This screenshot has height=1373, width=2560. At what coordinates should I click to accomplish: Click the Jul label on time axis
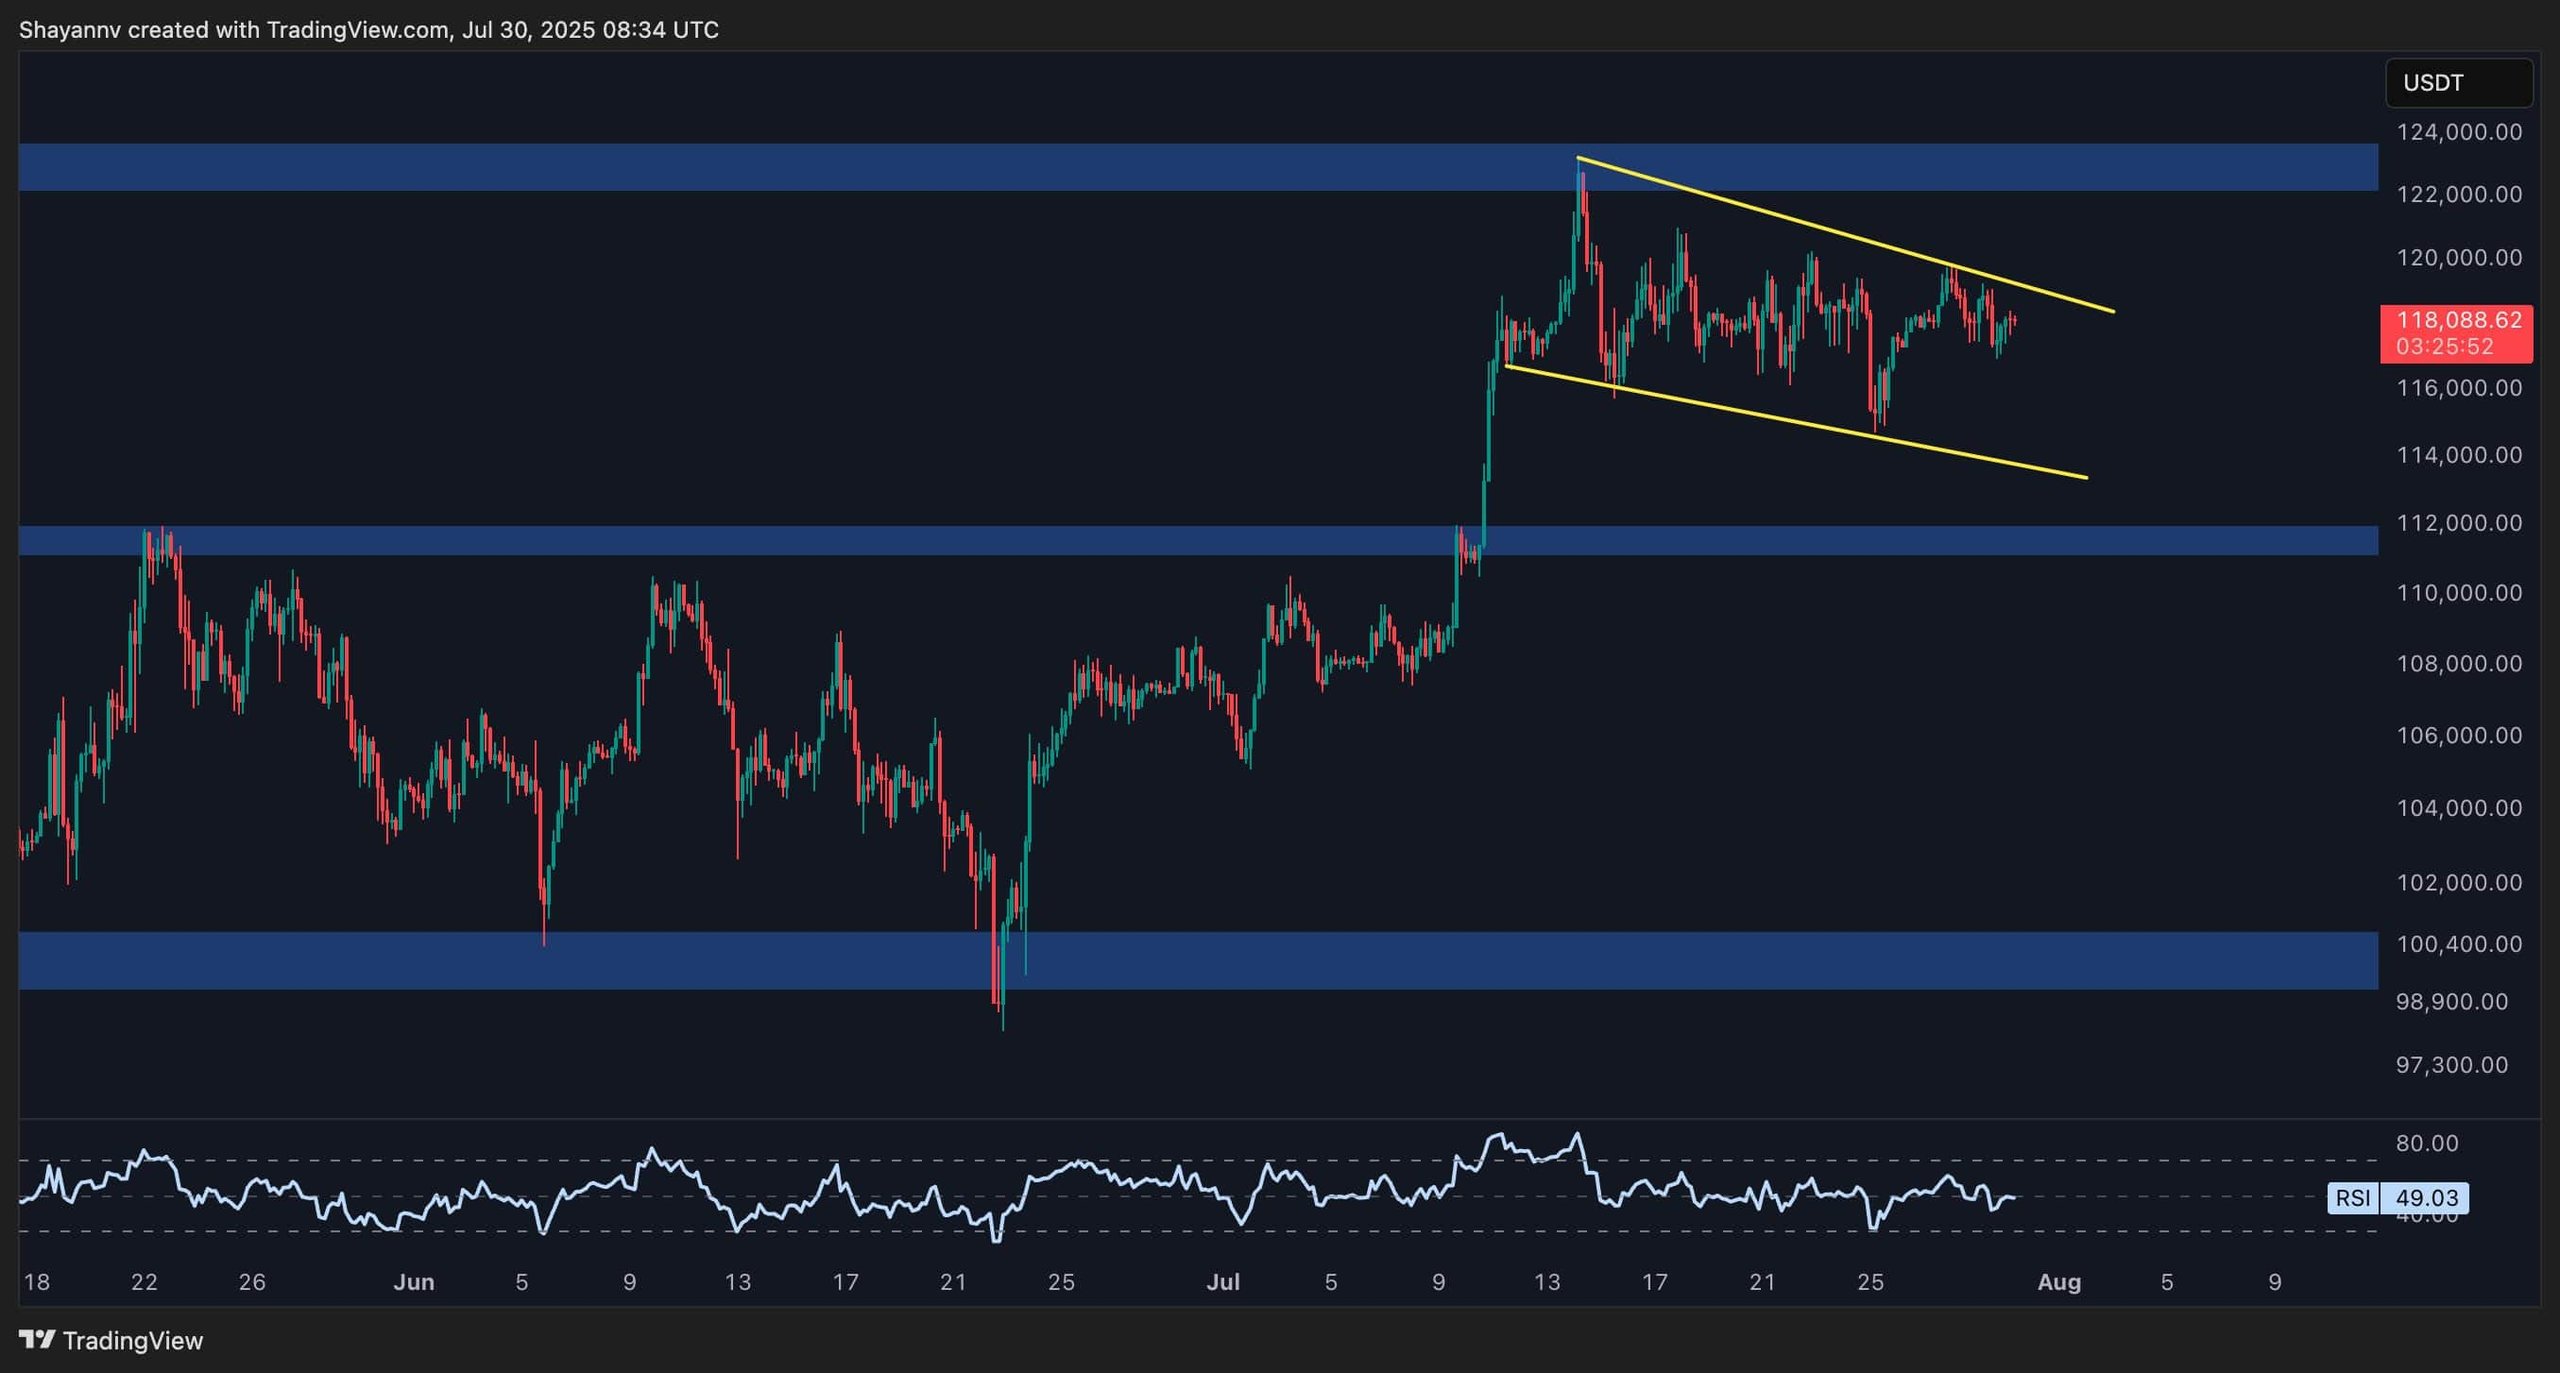[1222, 1282]
